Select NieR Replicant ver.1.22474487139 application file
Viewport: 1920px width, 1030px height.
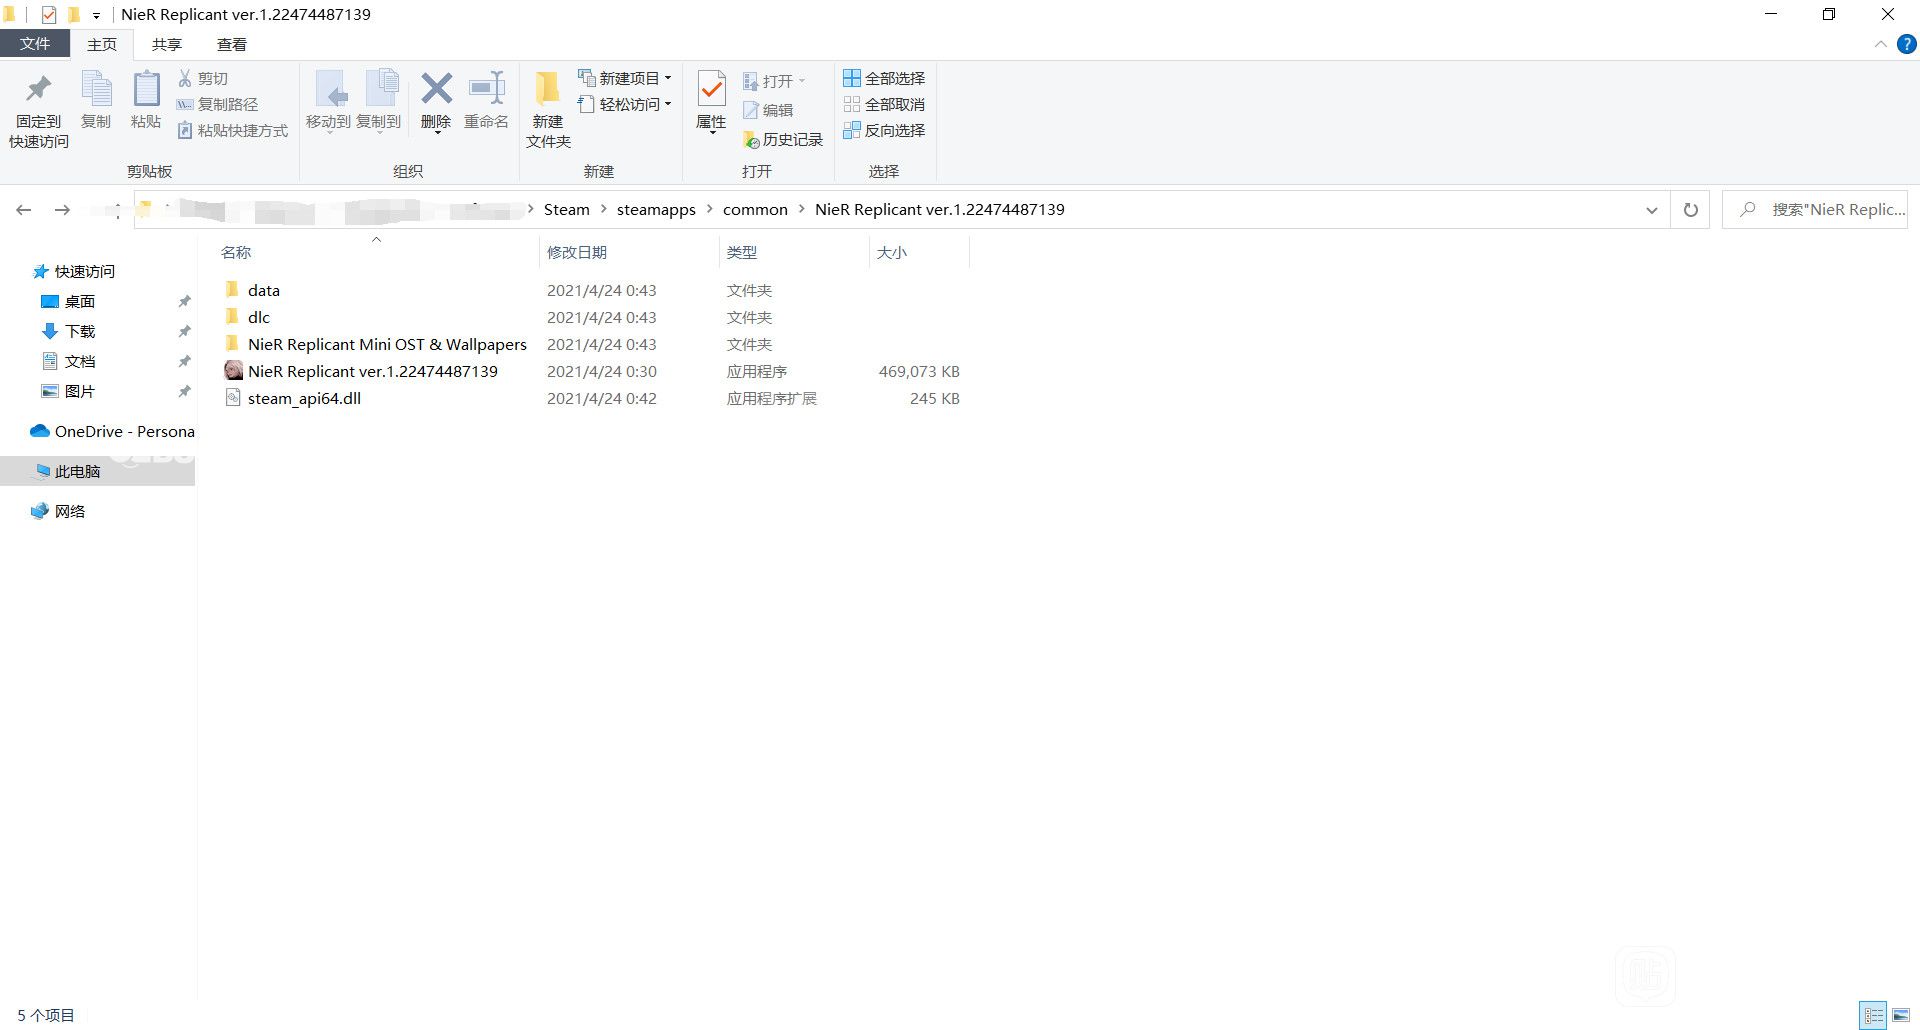click(372, 371)
